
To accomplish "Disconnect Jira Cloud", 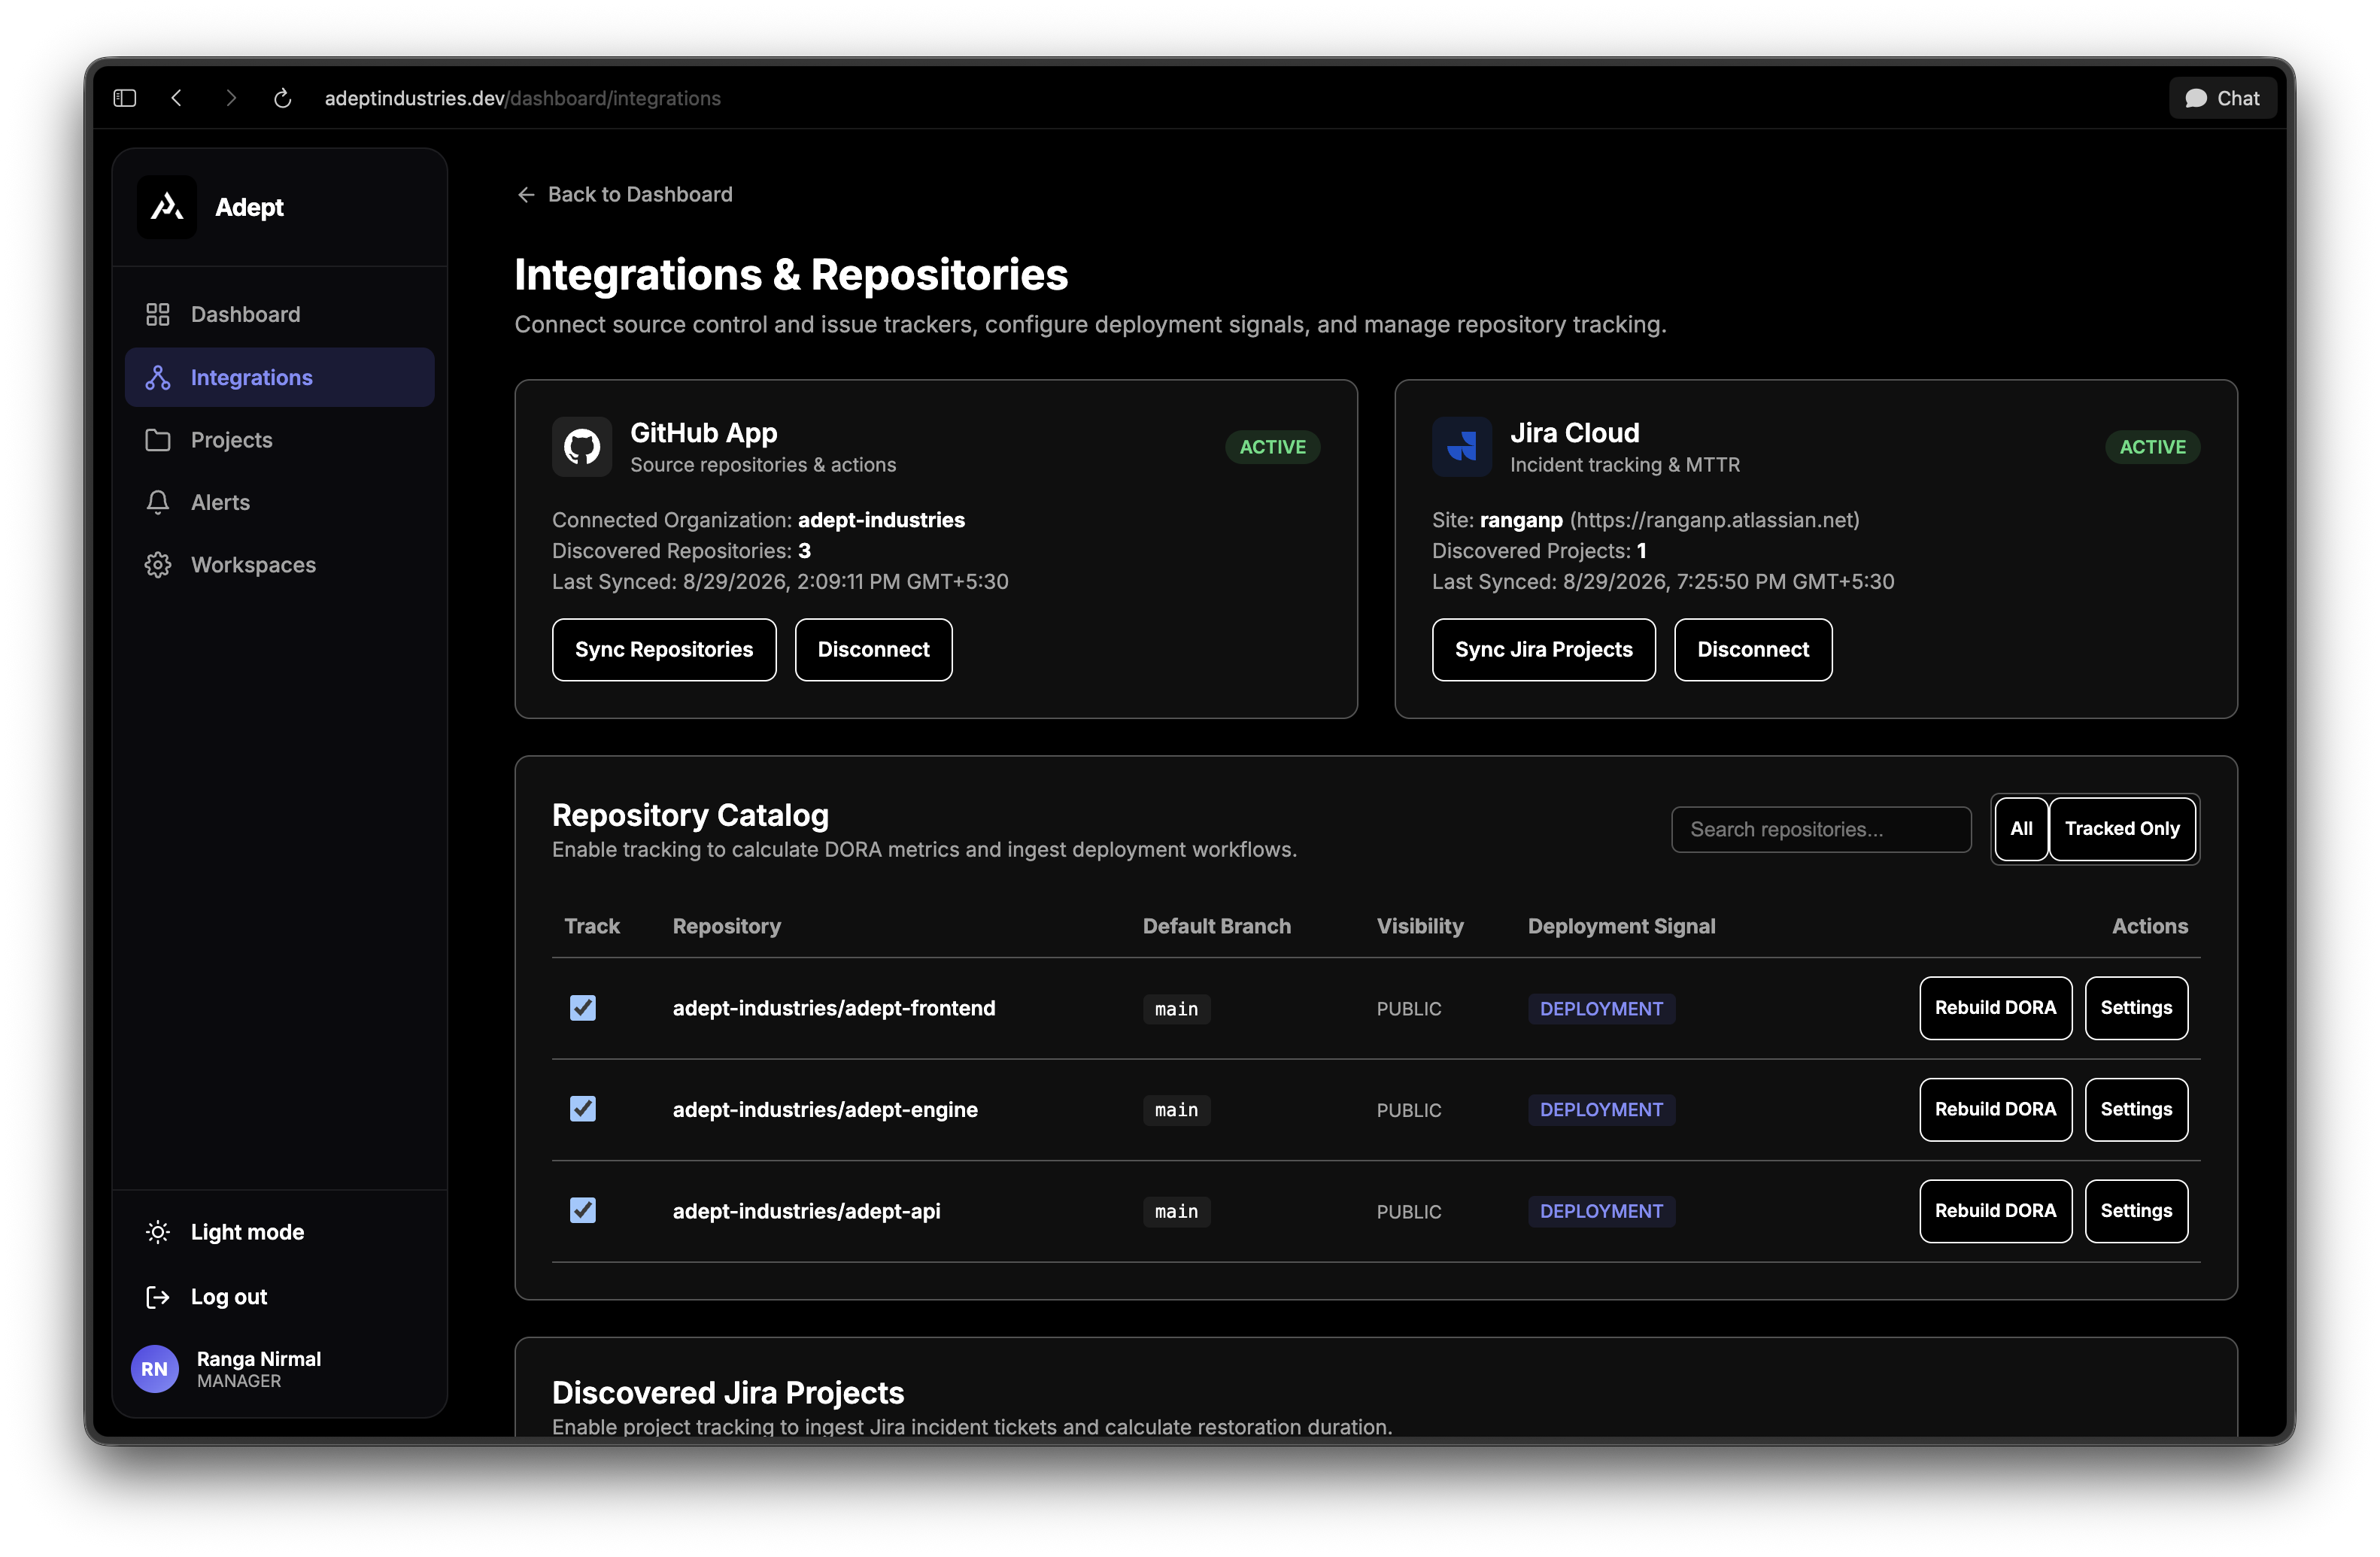I will 1753,649.
